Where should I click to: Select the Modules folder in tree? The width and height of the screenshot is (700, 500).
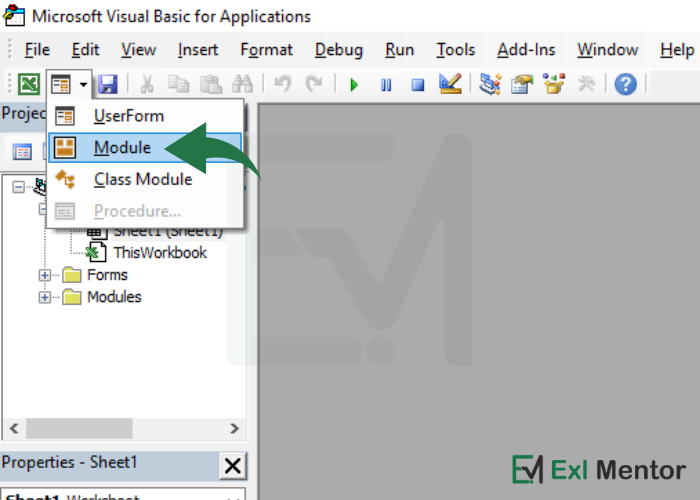click(114, 297)
